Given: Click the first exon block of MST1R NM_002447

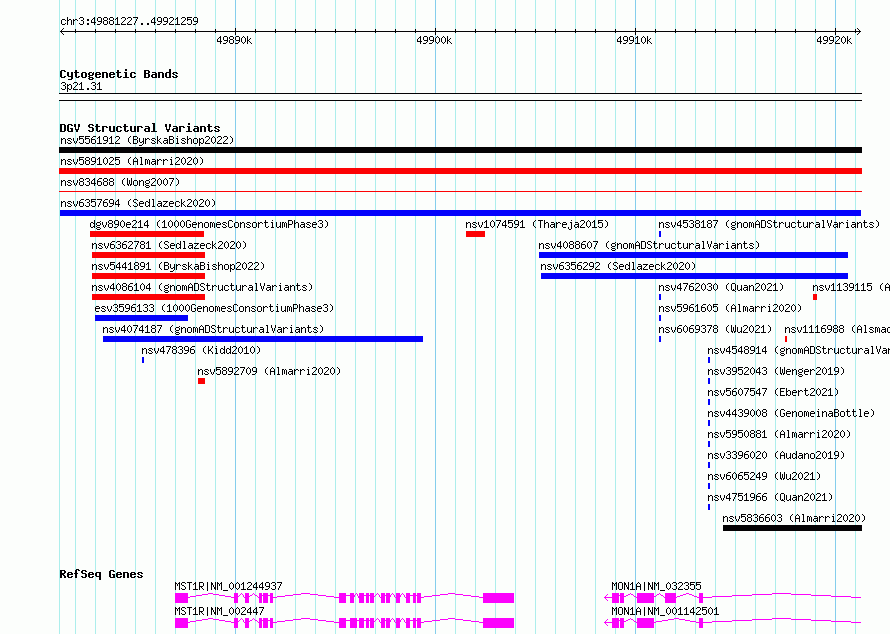Looking at the screenshot, I should coord(182,623).
